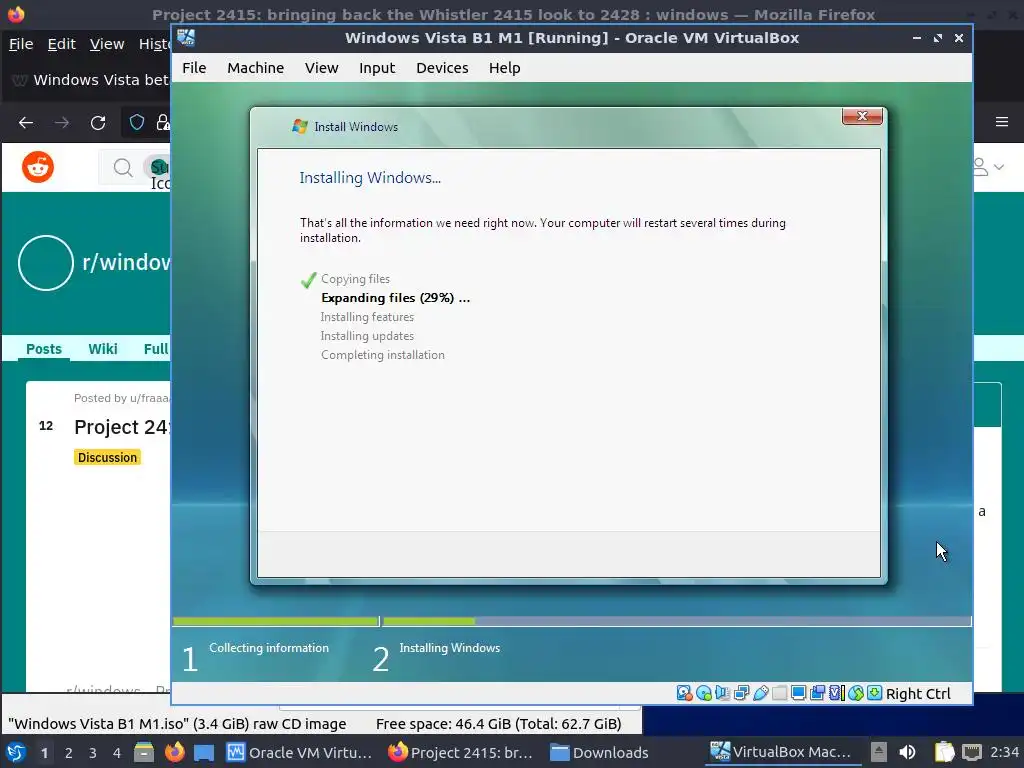This screenshot has width=1024, height=768.
Task: Click the keyboard capture green arrow indicator
Action: pos(874,694)
